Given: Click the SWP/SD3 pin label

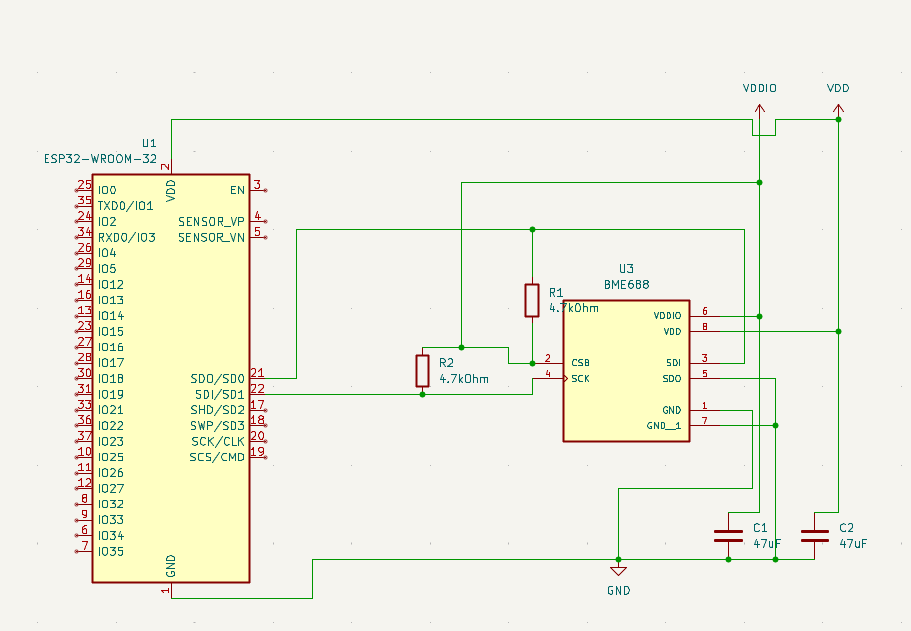Looking at the screenshot, I should point(217,426).
